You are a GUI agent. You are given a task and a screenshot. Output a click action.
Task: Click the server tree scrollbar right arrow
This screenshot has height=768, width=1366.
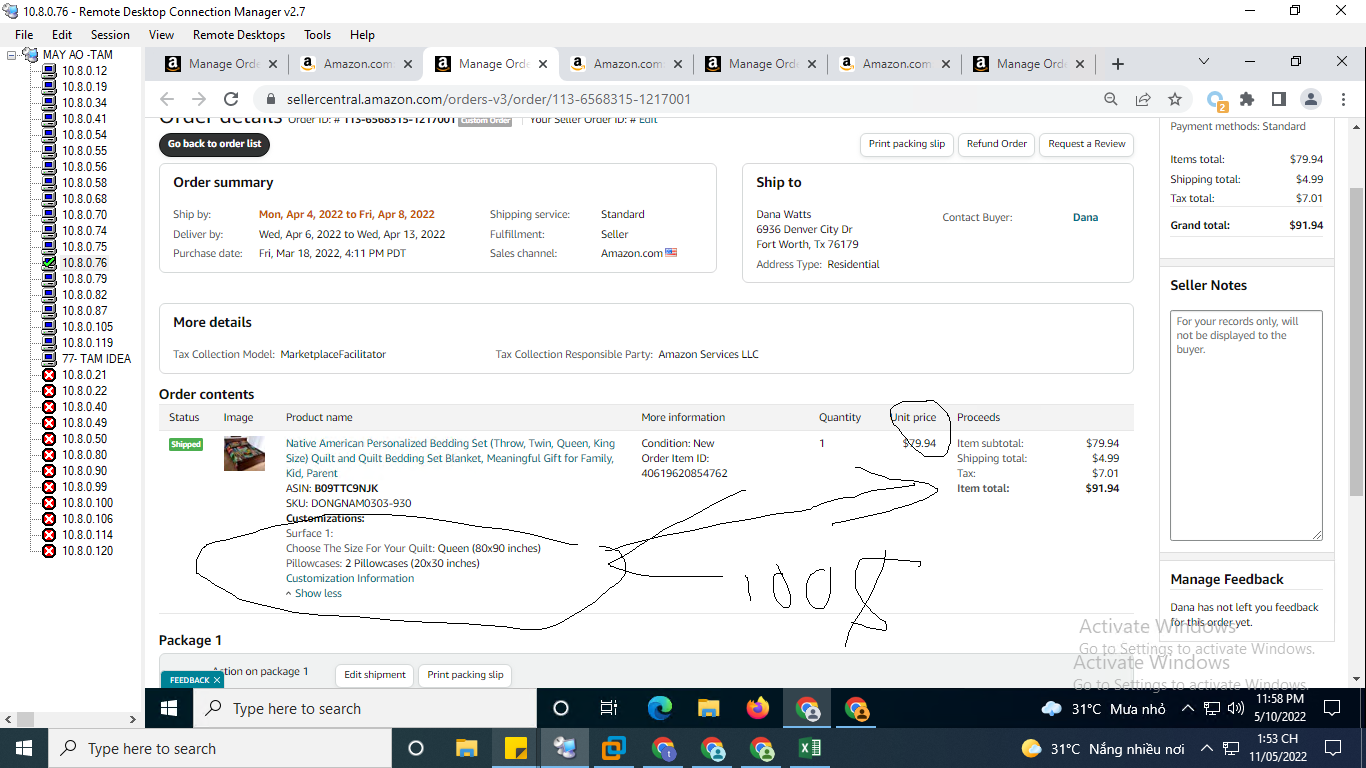pyautogui.click(x=133, y=719)
